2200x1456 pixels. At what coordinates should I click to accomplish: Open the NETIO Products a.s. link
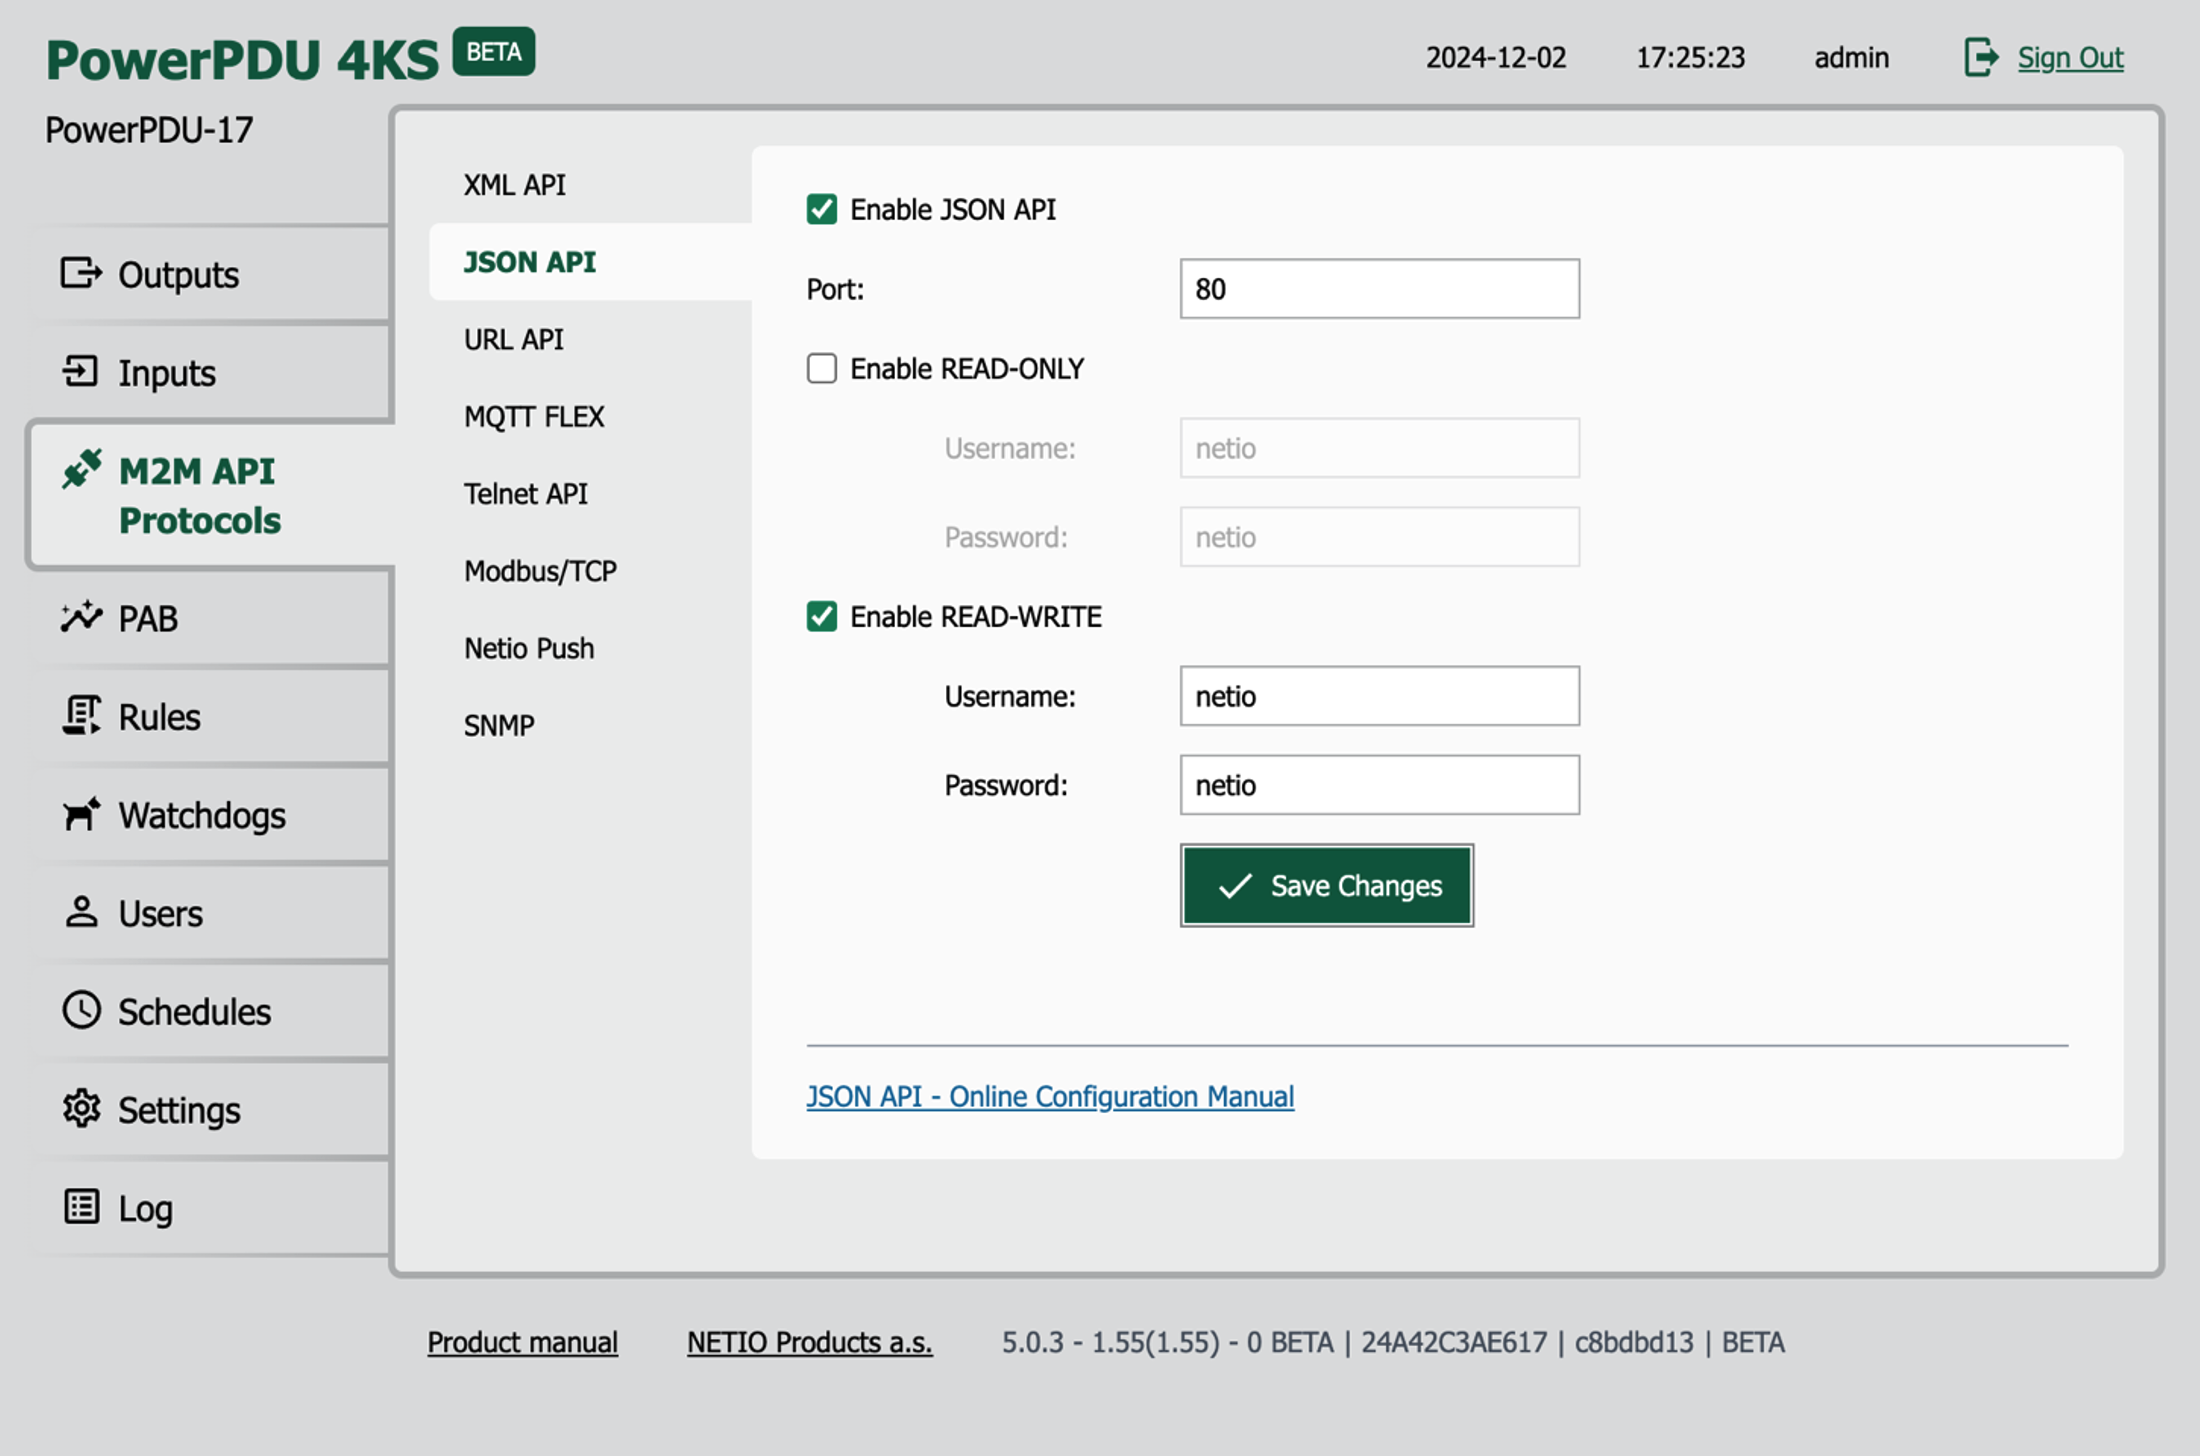pyautogui.click(x=809, y=1341)
